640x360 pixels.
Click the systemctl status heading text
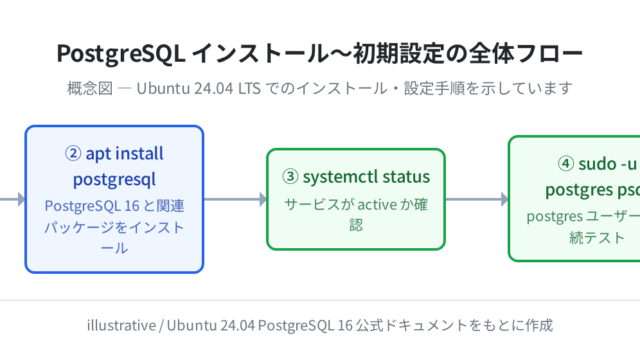356,177
